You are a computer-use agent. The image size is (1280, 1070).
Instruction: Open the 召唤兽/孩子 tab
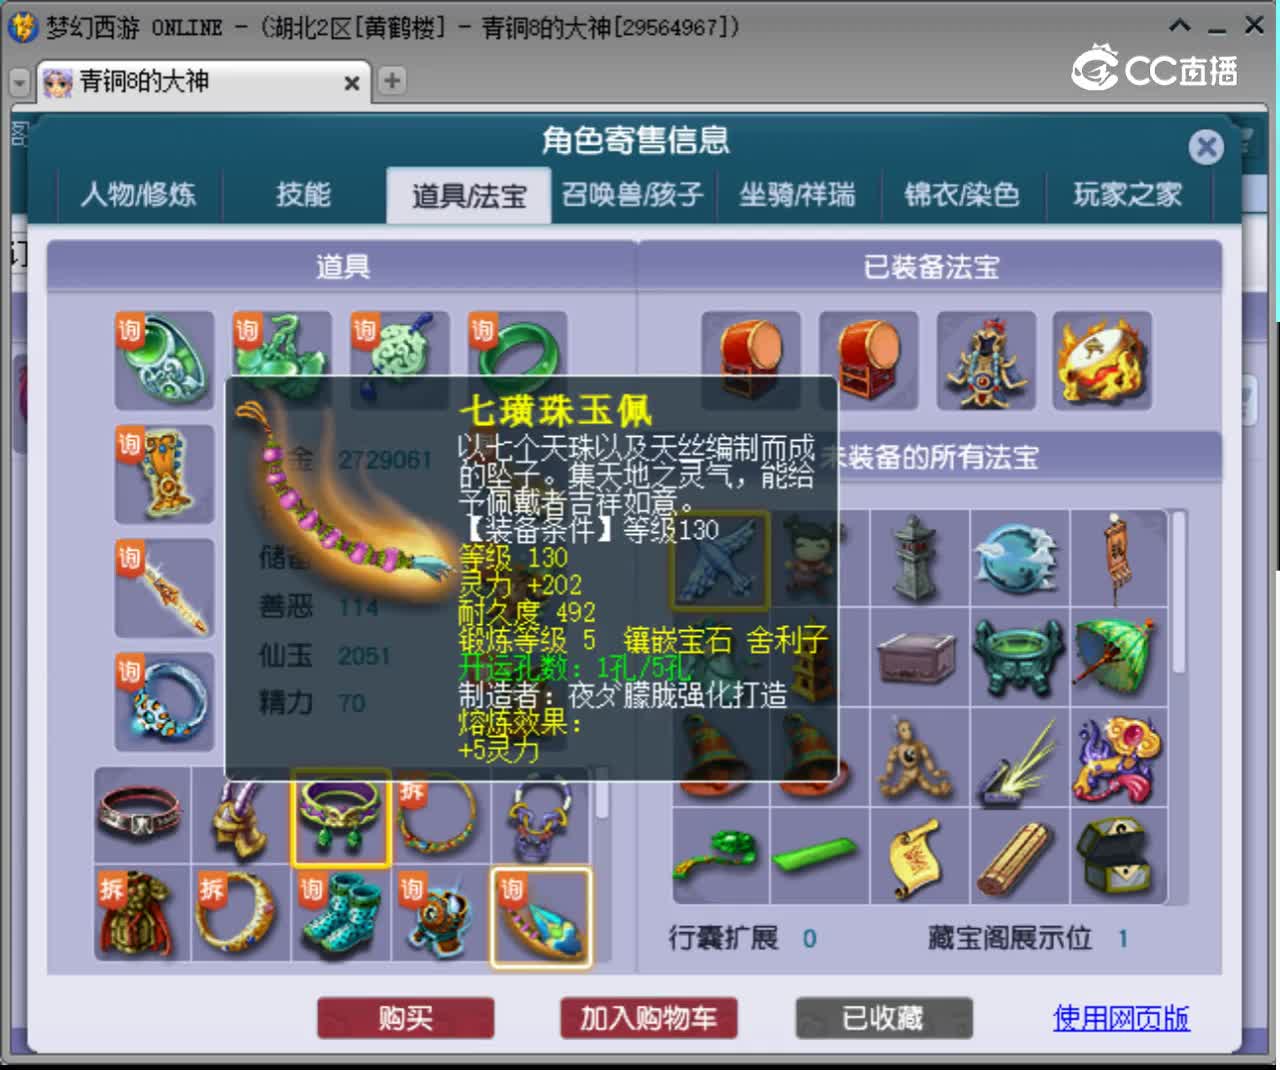[633, 195]
